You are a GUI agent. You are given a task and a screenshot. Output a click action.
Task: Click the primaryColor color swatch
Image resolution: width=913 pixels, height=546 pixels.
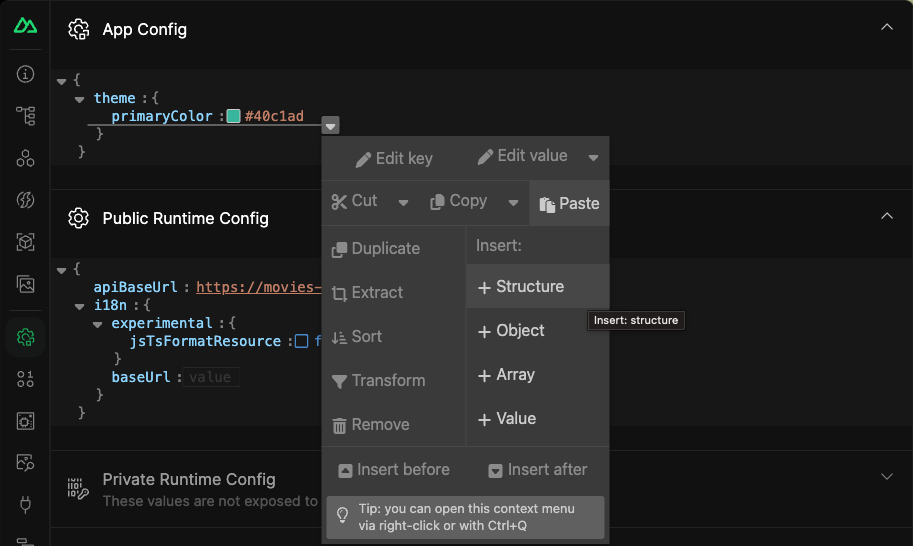pyautogui.click(x=233, y=117)
